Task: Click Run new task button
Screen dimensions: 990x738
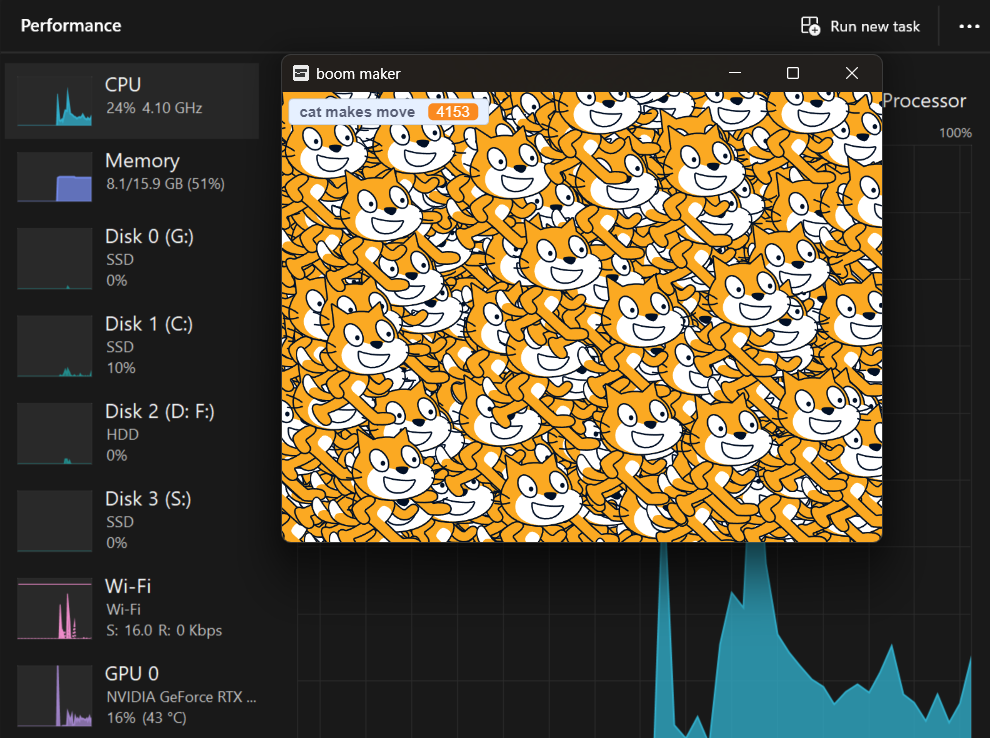Action: (x=860, y=26)
